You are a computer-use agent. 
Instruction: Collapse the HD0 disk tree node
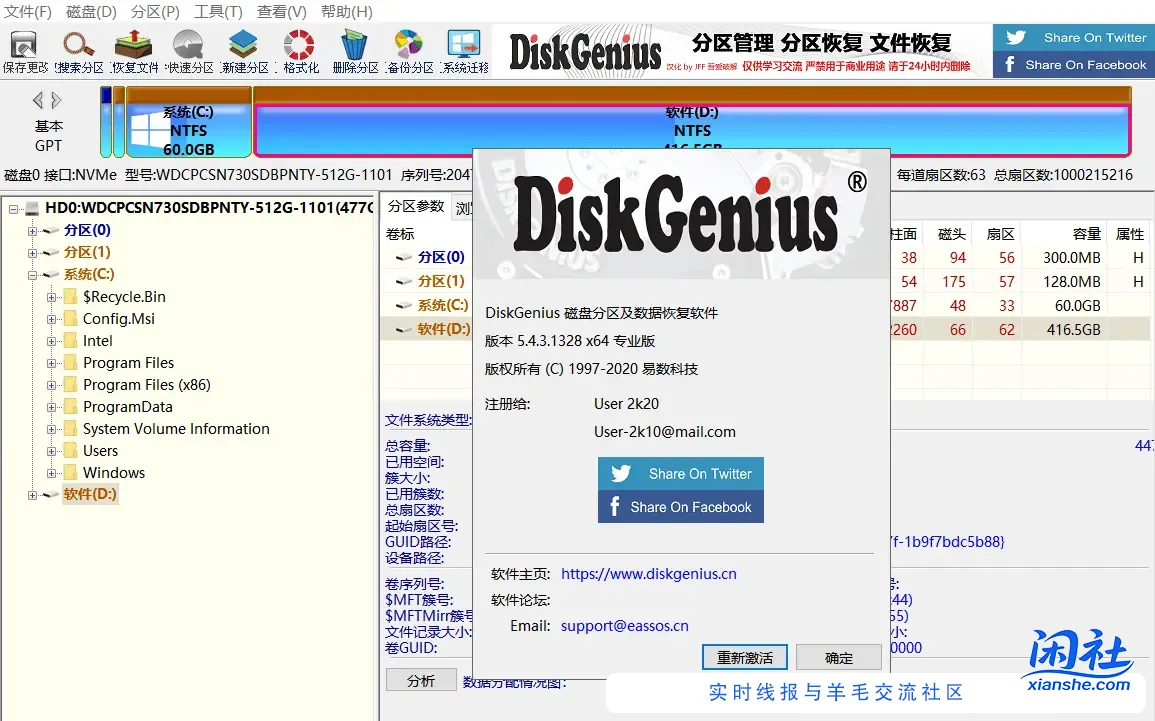click(x=13, y=208)
